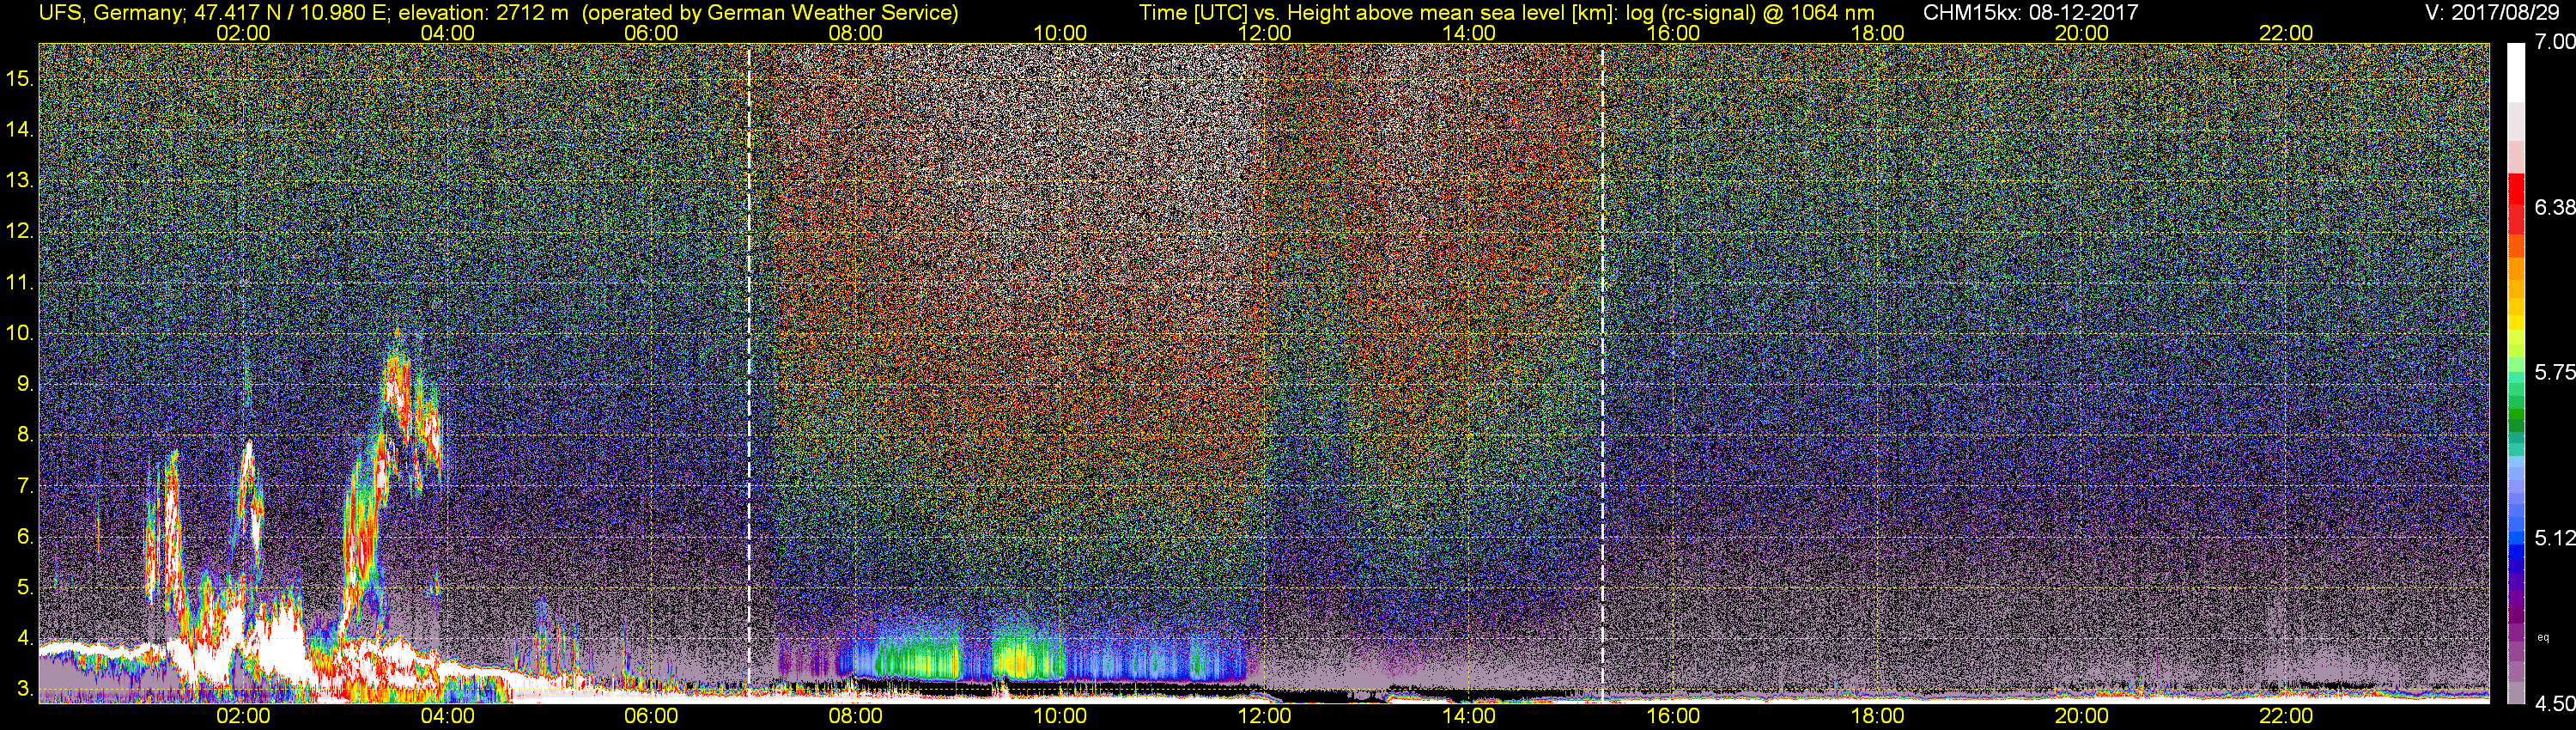Screen dimensions: 2576x730
Task: Click the white dashed vertical marker near 07:00
Action: point(749,372)
